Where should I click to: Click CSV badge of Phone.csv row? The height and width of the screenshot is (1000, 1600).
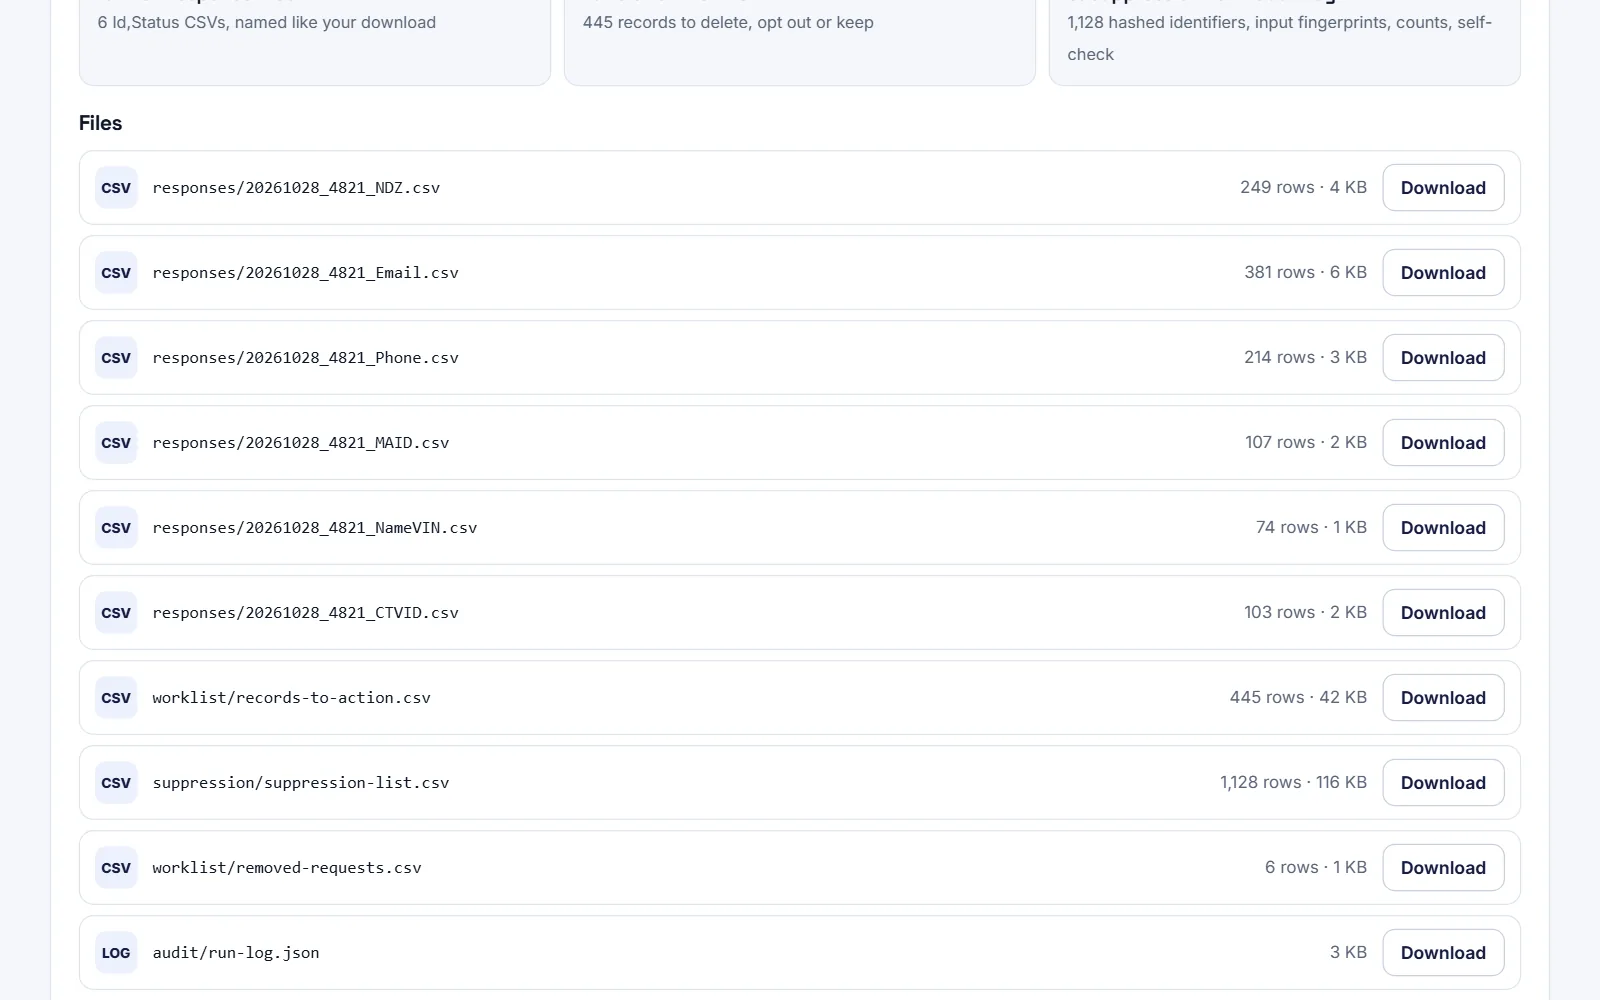pyautogui.click(x=116, y=358)
